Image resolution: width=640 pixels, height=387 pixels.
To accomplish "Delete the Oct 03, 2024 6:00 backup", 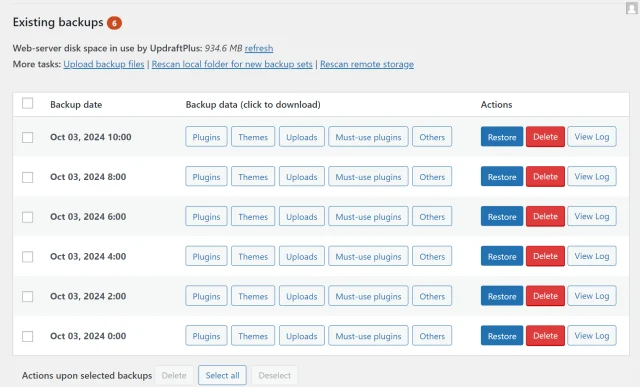I will coord(545,216).
